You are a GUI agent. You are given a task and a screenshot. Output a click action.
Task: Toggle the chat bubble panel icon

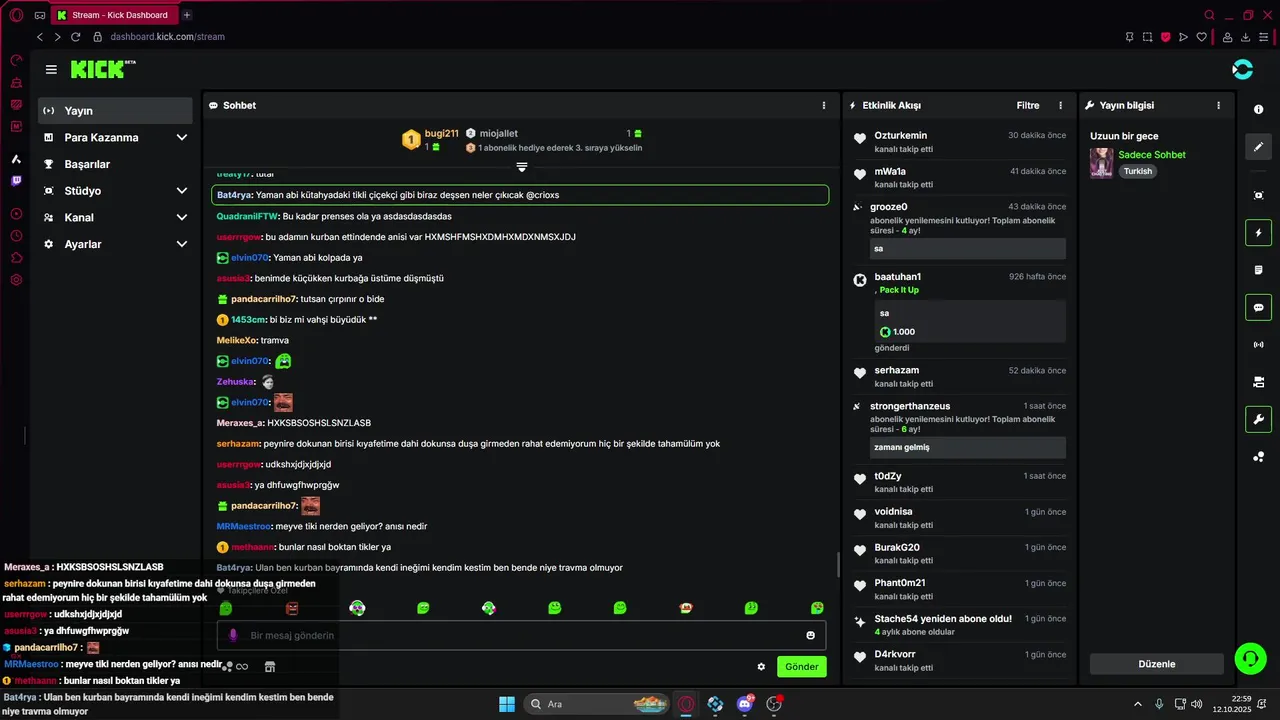pyautogui.click(x=1258, y=307)
